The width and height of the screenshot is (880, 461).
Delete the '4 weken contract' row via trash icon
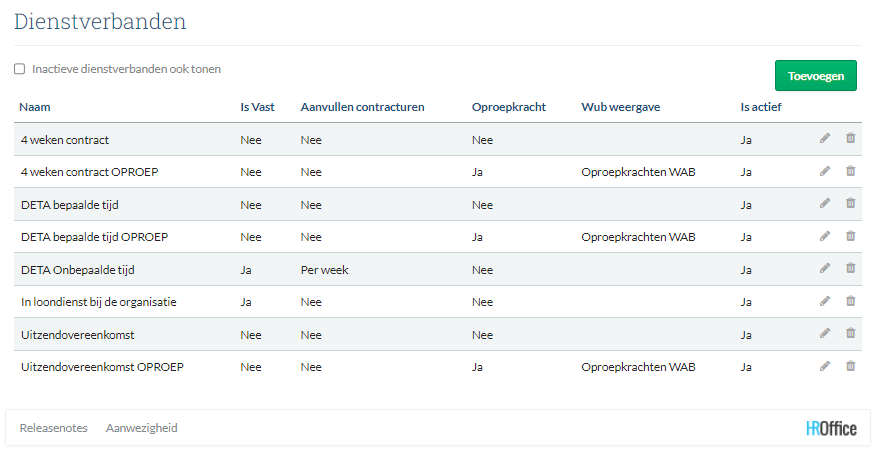(x=850, y=139)
